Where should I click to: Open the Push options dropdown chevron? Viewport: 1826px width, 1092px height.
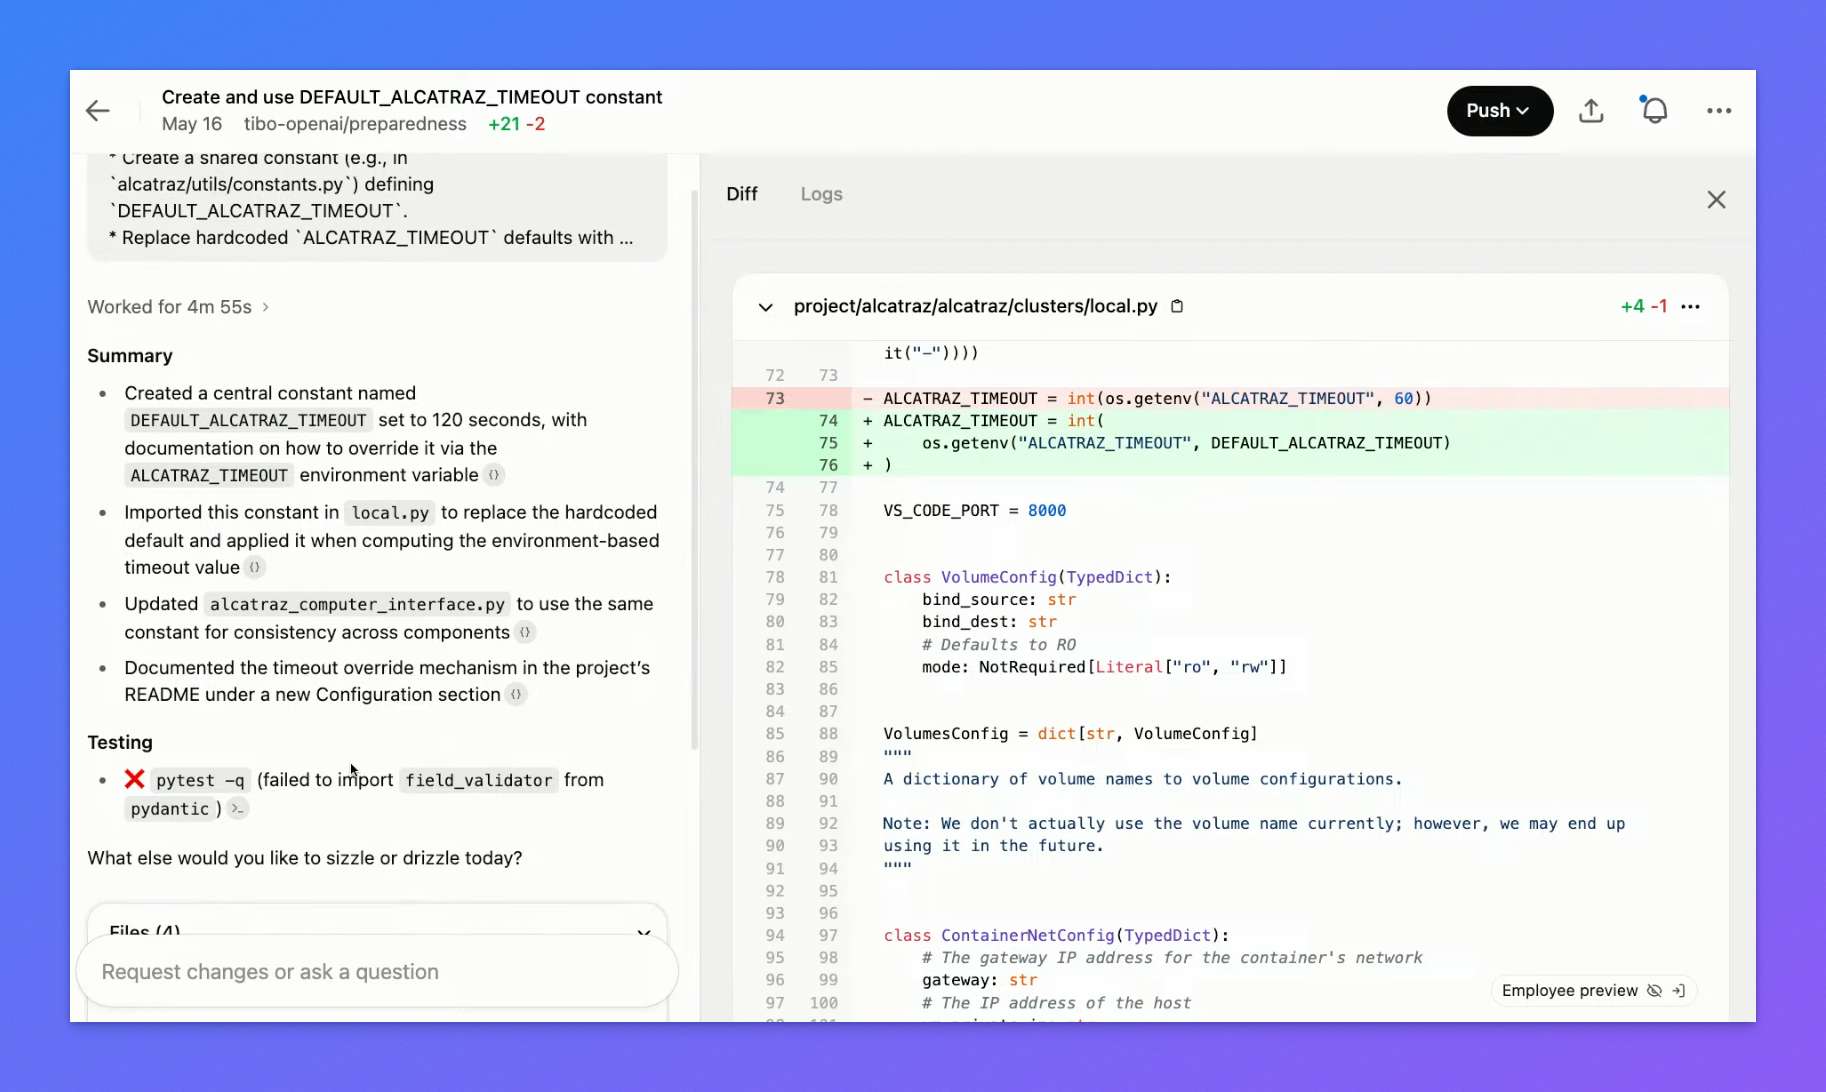pos(1523,111)
